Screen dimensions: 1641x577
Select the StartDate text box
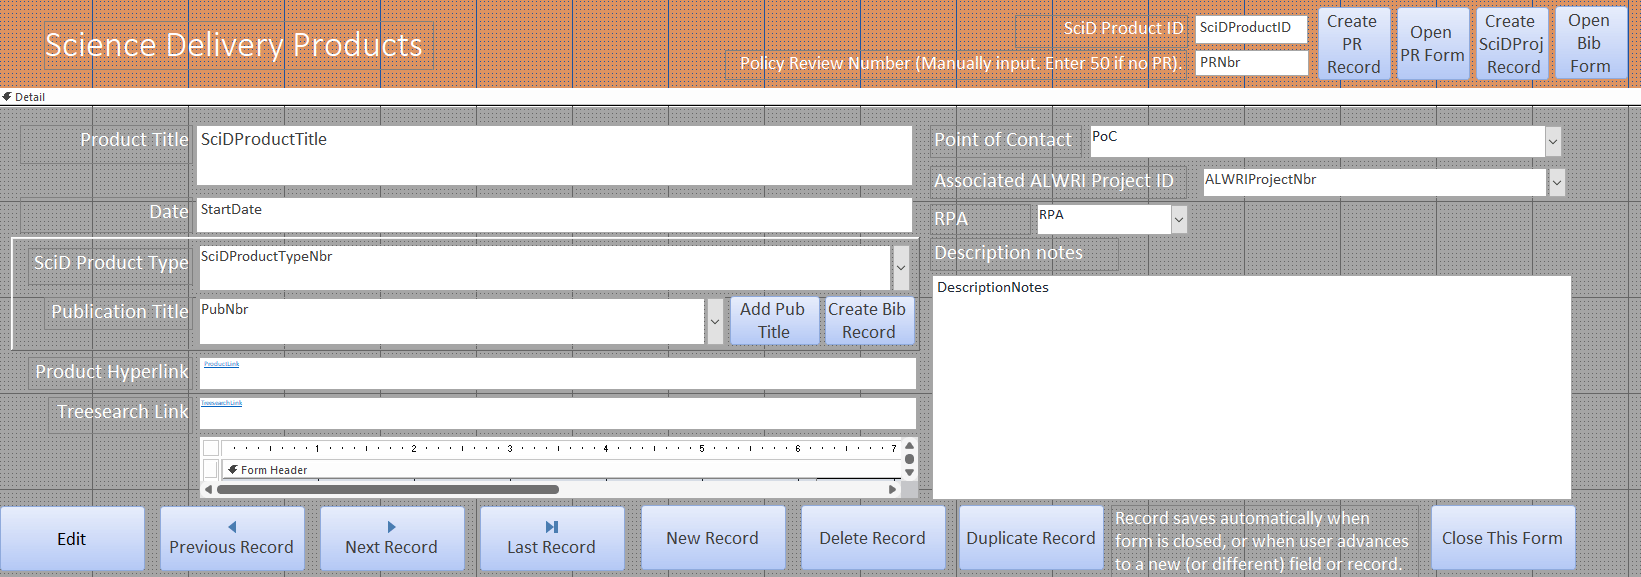[x=554, y=215]
